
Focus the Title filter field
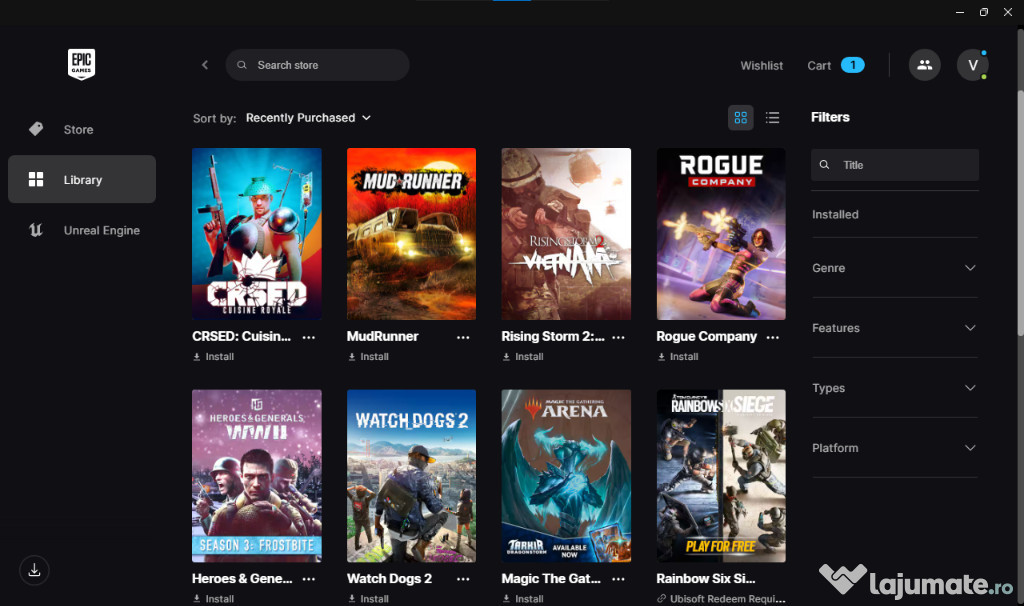[895, 165]
